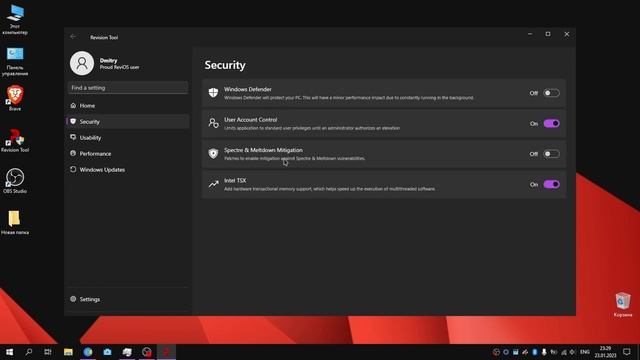Disable the User Account Control switch
This screenshot has width=640, height=360.
click(551, 123)
